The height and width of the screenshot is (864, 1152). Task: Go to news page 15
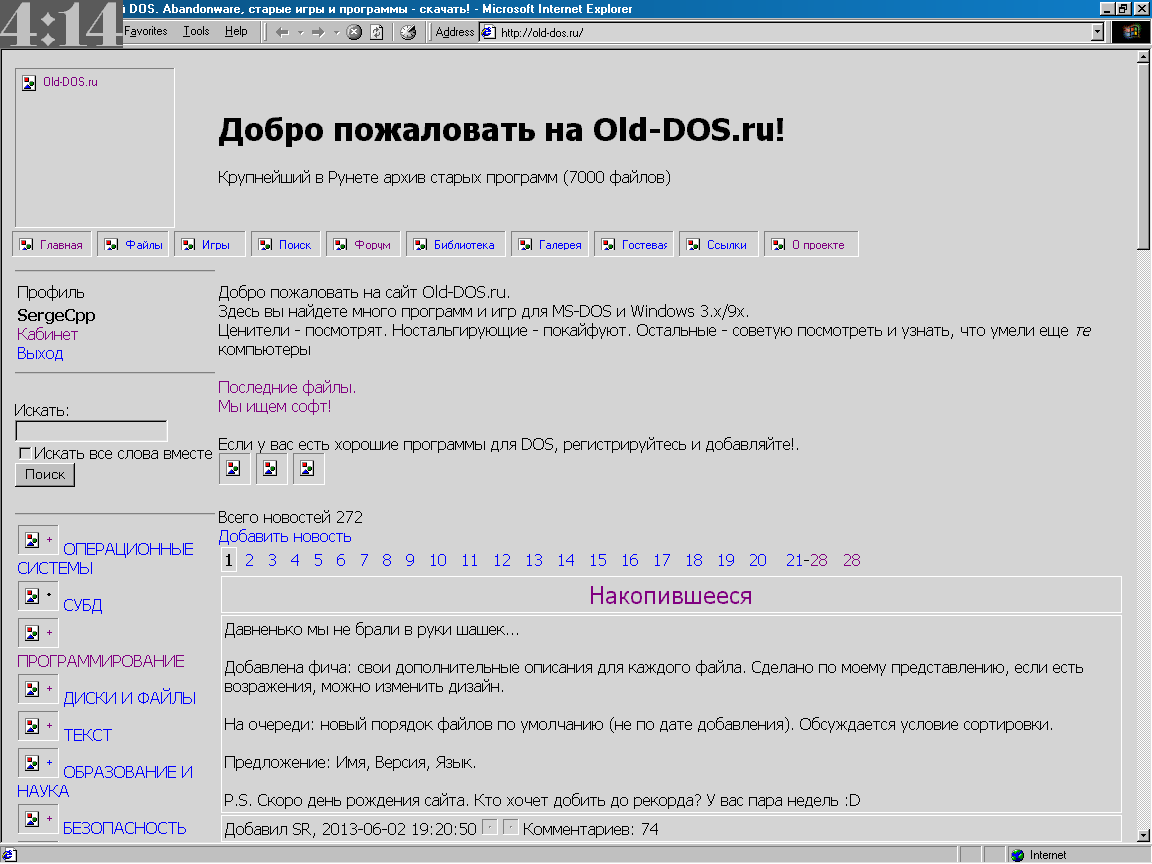[x=598, y=561]
